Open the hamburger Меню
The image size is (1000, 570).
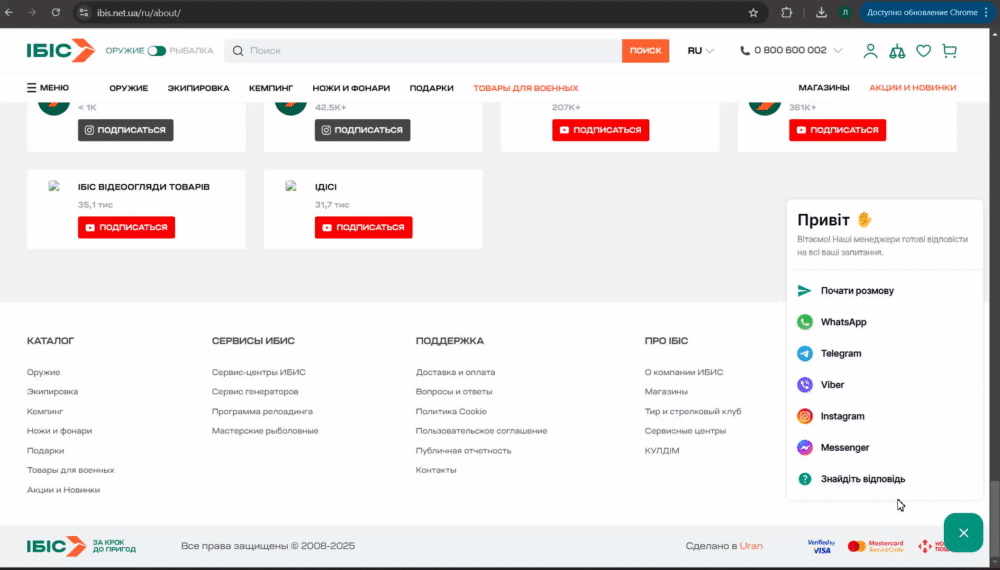pyautogui.click(x=48, y=88)
